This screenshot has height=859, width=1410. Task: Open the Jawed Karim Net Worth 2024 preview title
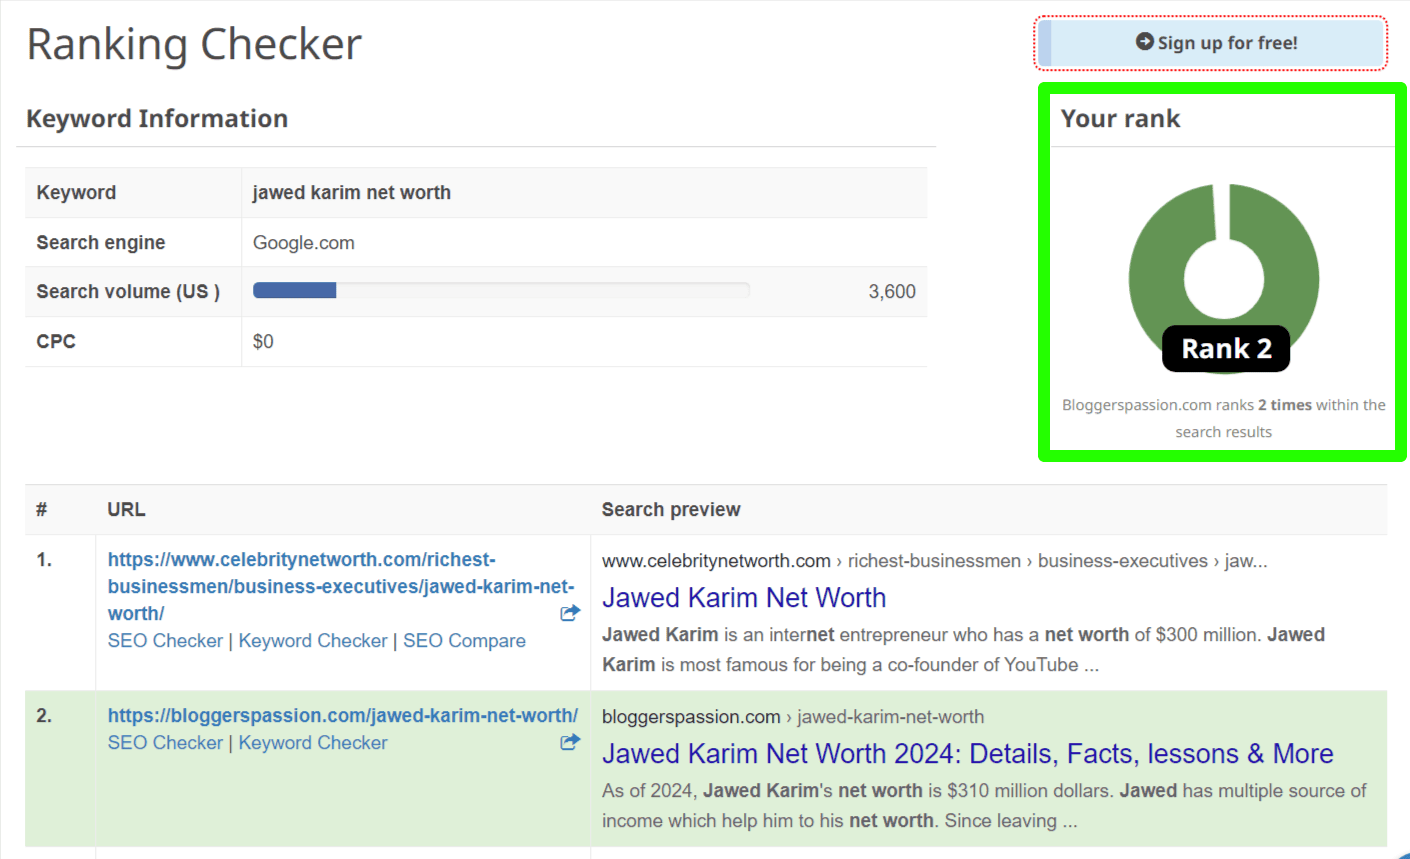pos(967,753)
